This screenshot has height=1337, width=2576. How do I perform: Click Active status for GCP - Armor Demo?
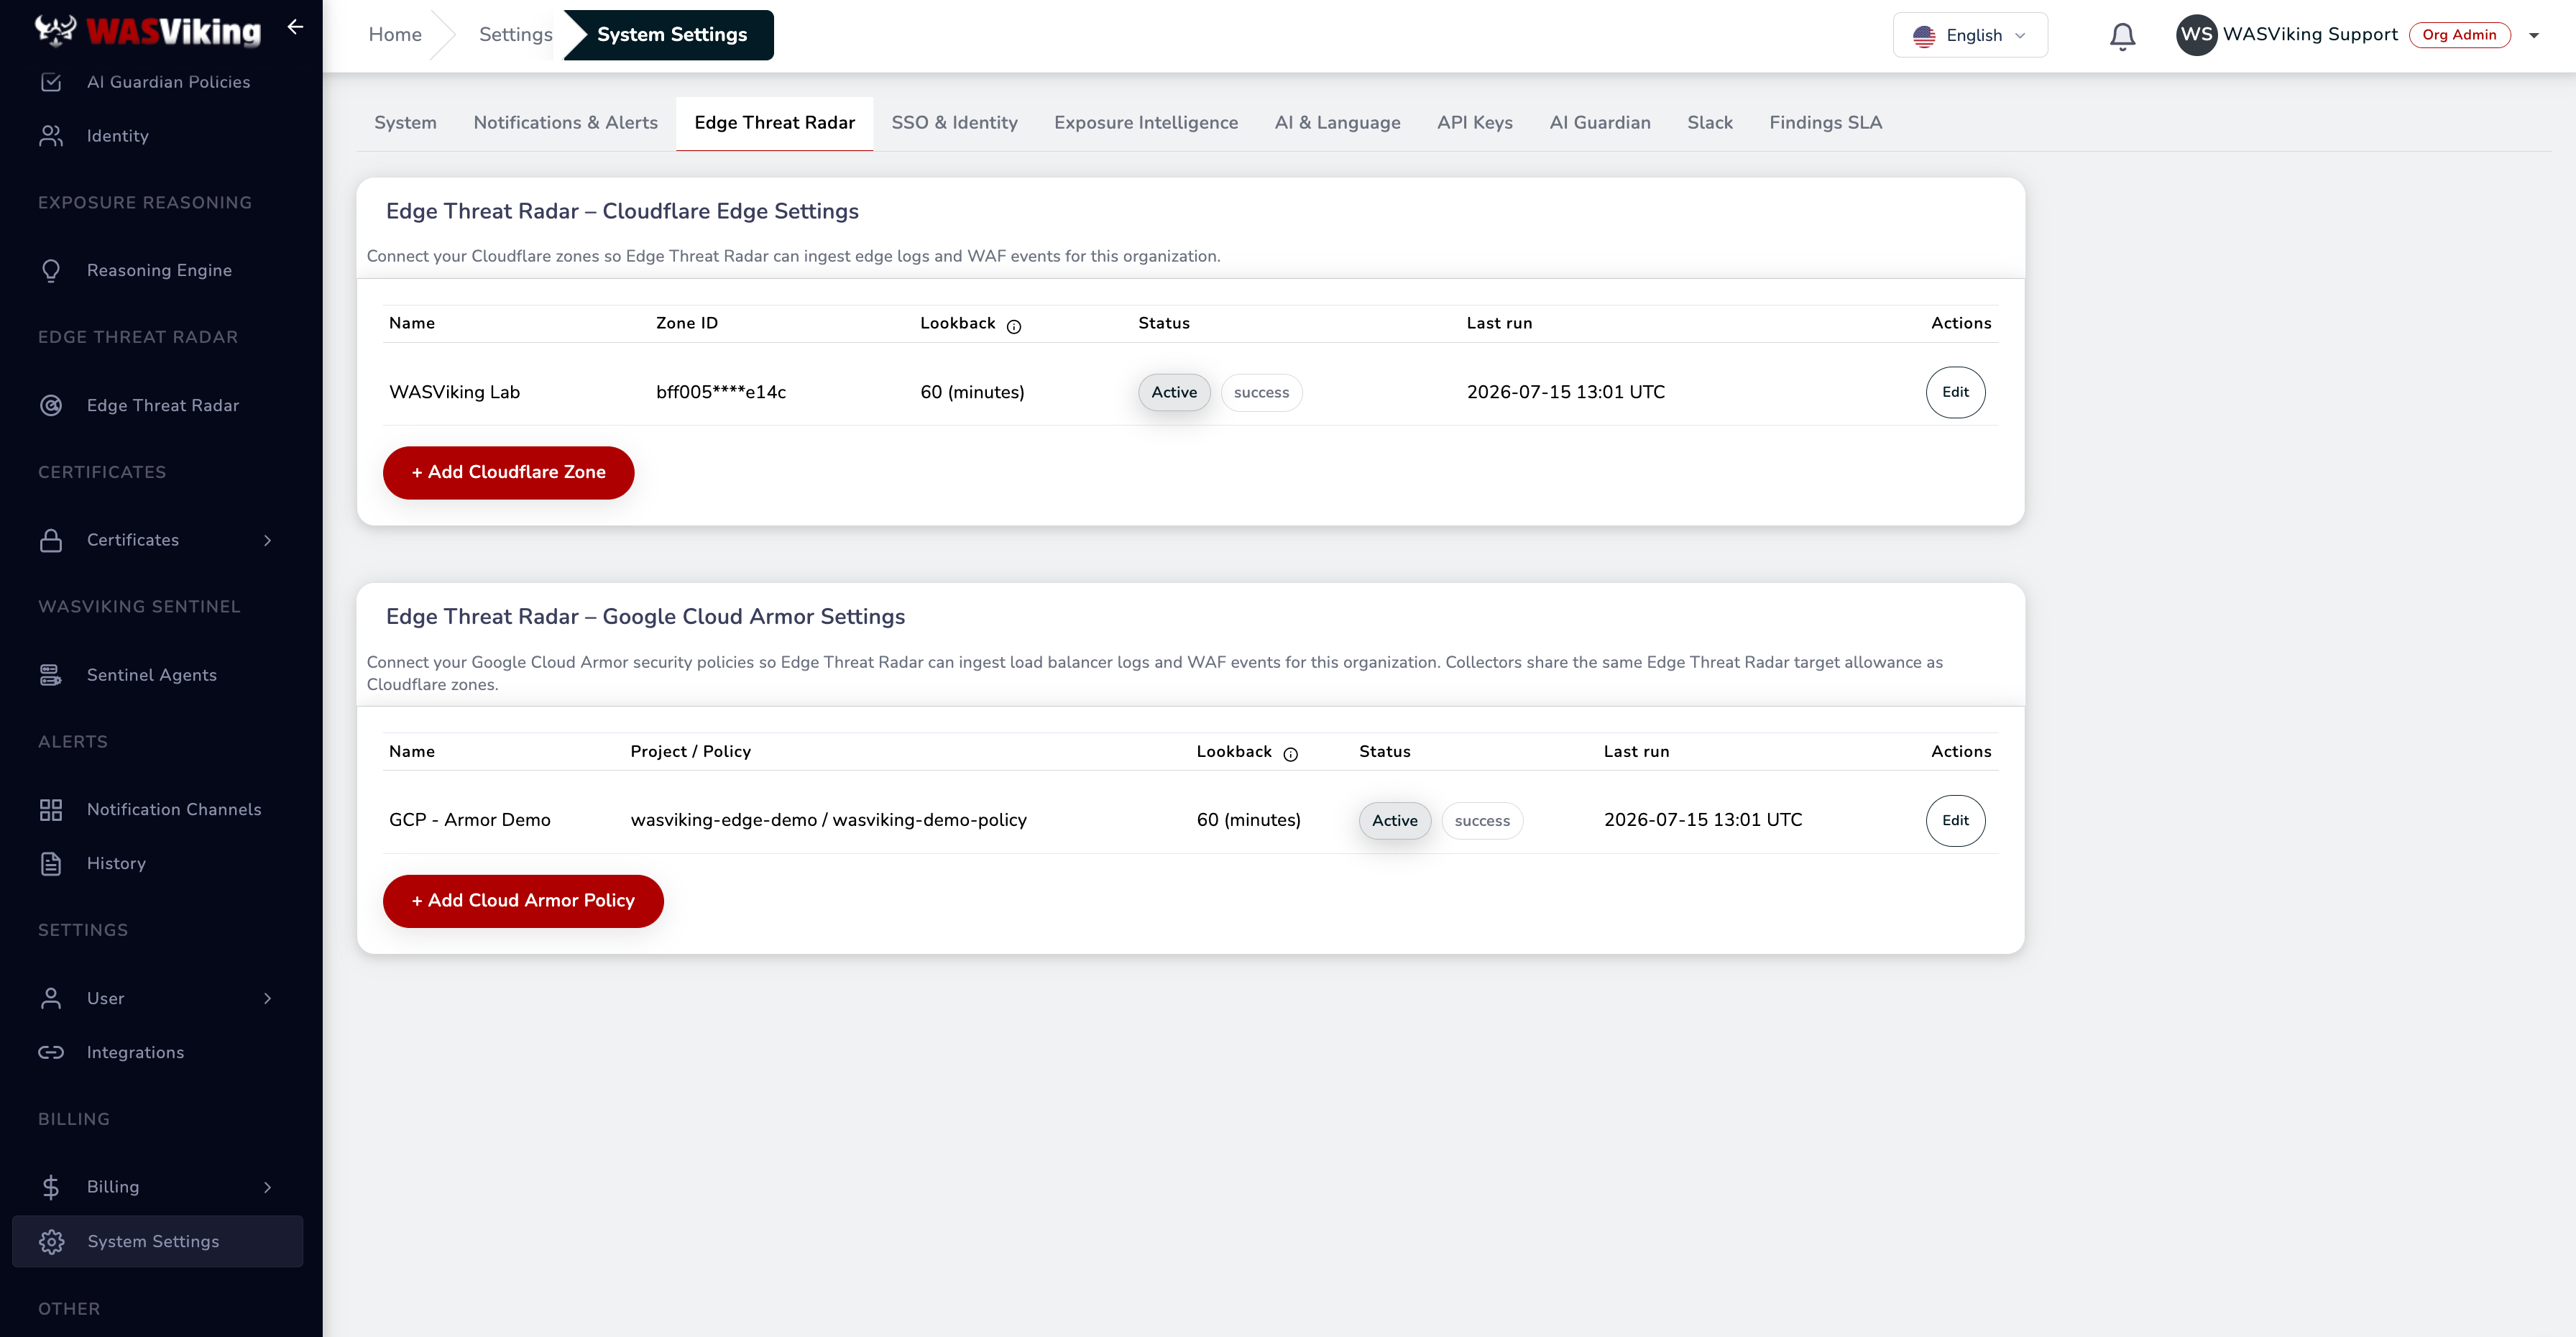coord(1394,820)
